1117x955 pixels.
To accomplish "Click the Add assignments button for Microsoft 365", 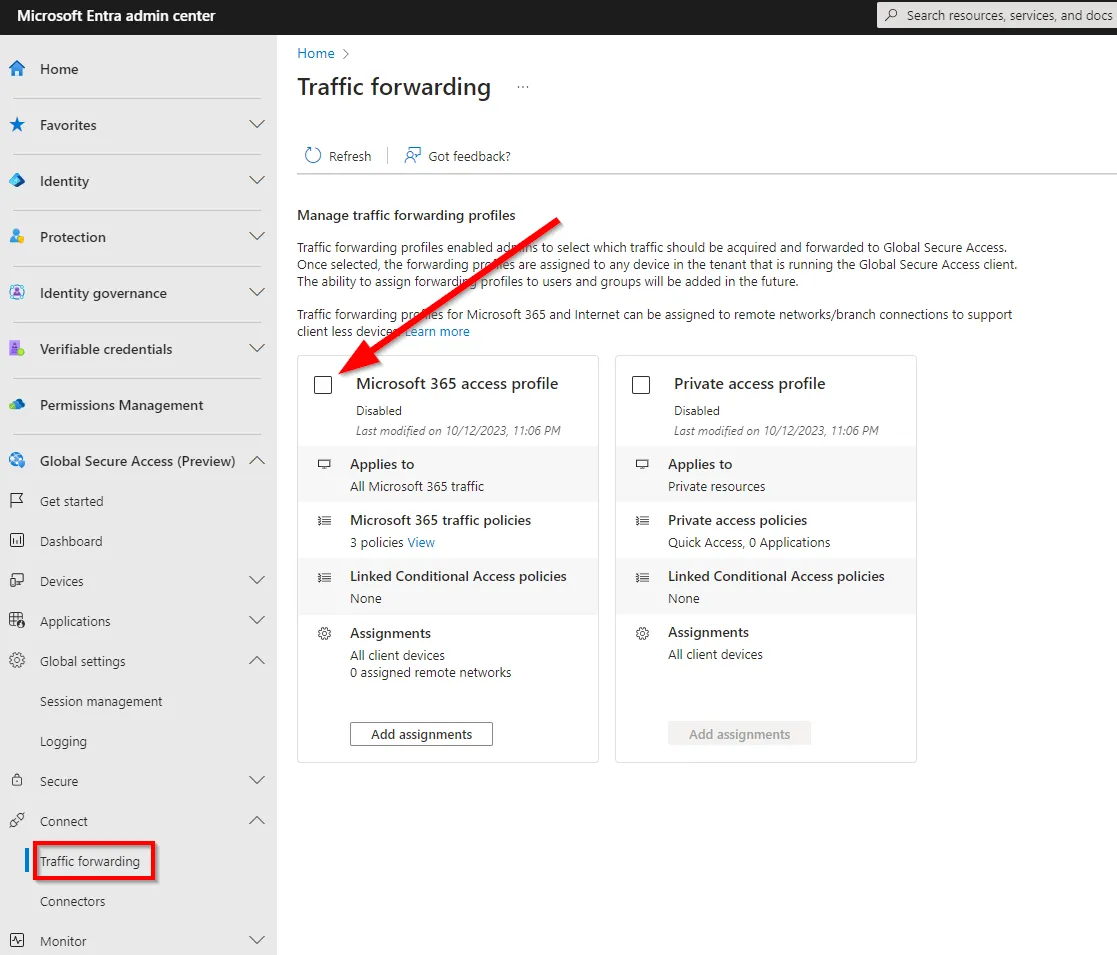I will click(421, 734).
